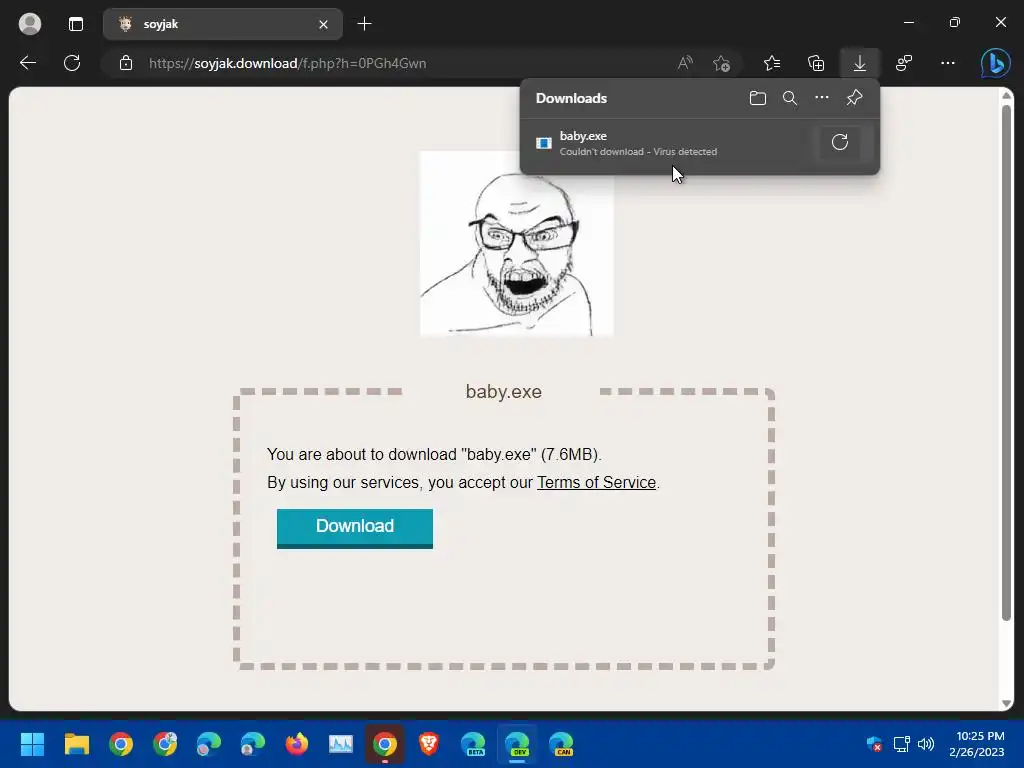
Task: Open a new tab with plus button
Action: click(364, 24)
